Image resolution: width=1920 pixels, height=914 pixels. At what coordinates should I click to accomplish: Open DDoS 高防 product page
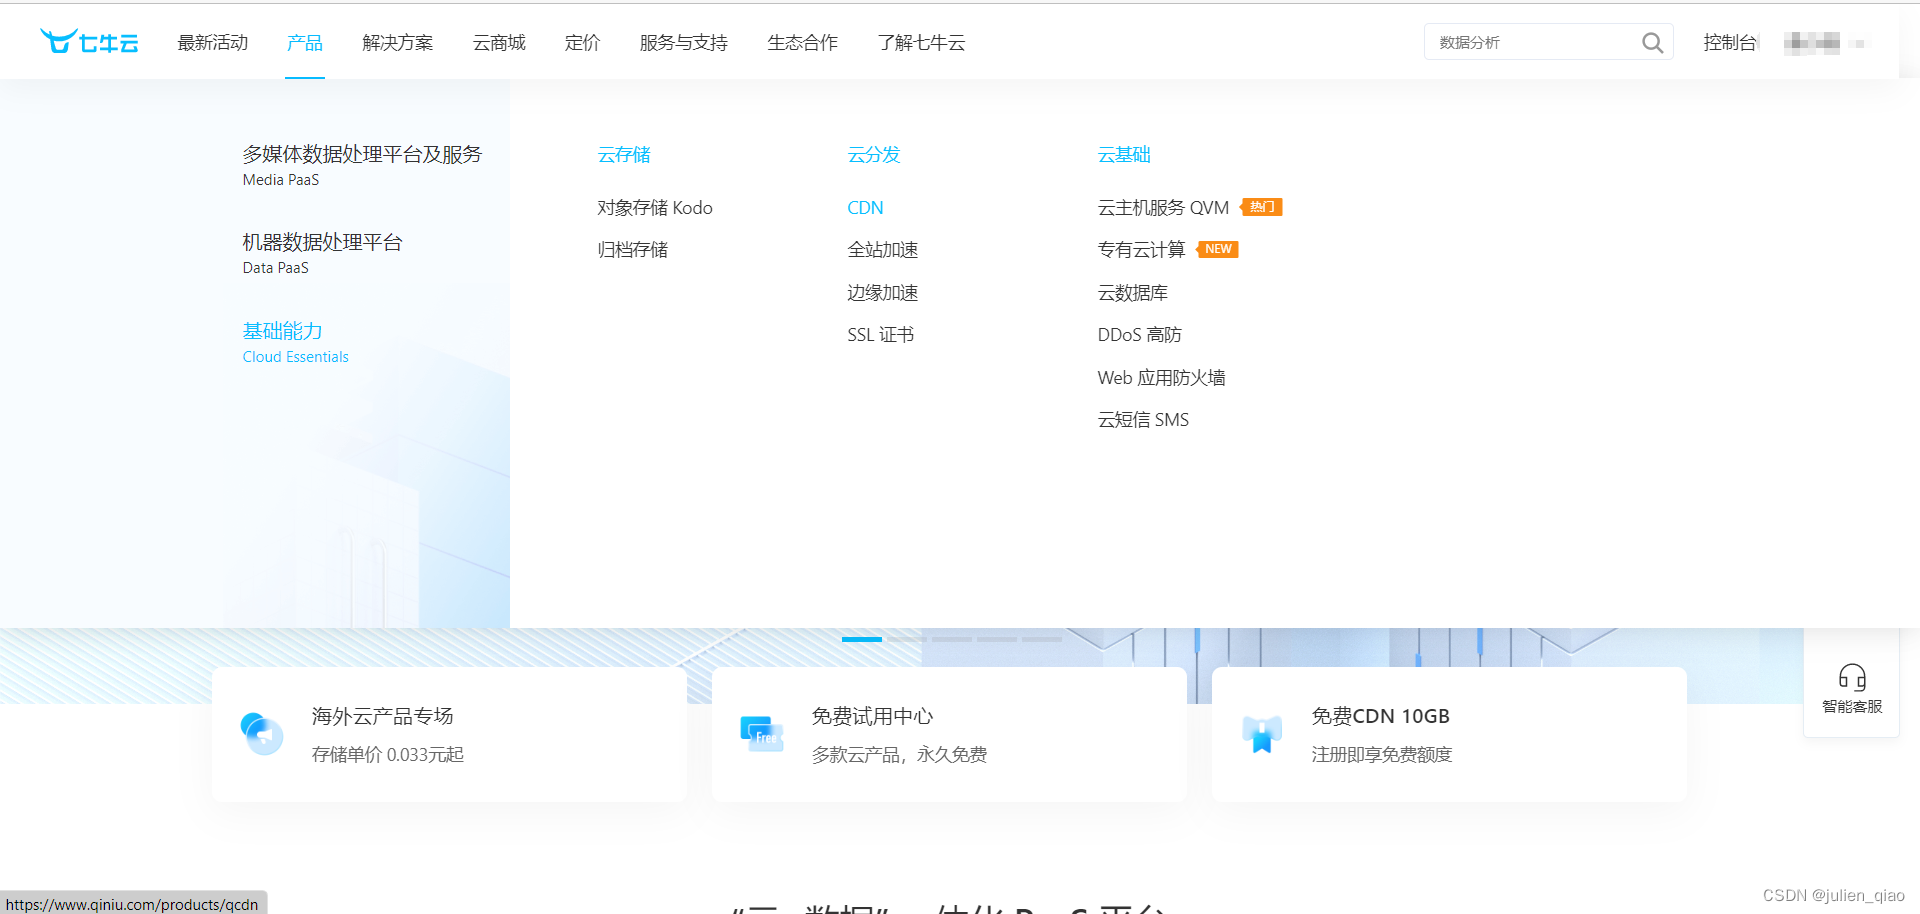1139,334
